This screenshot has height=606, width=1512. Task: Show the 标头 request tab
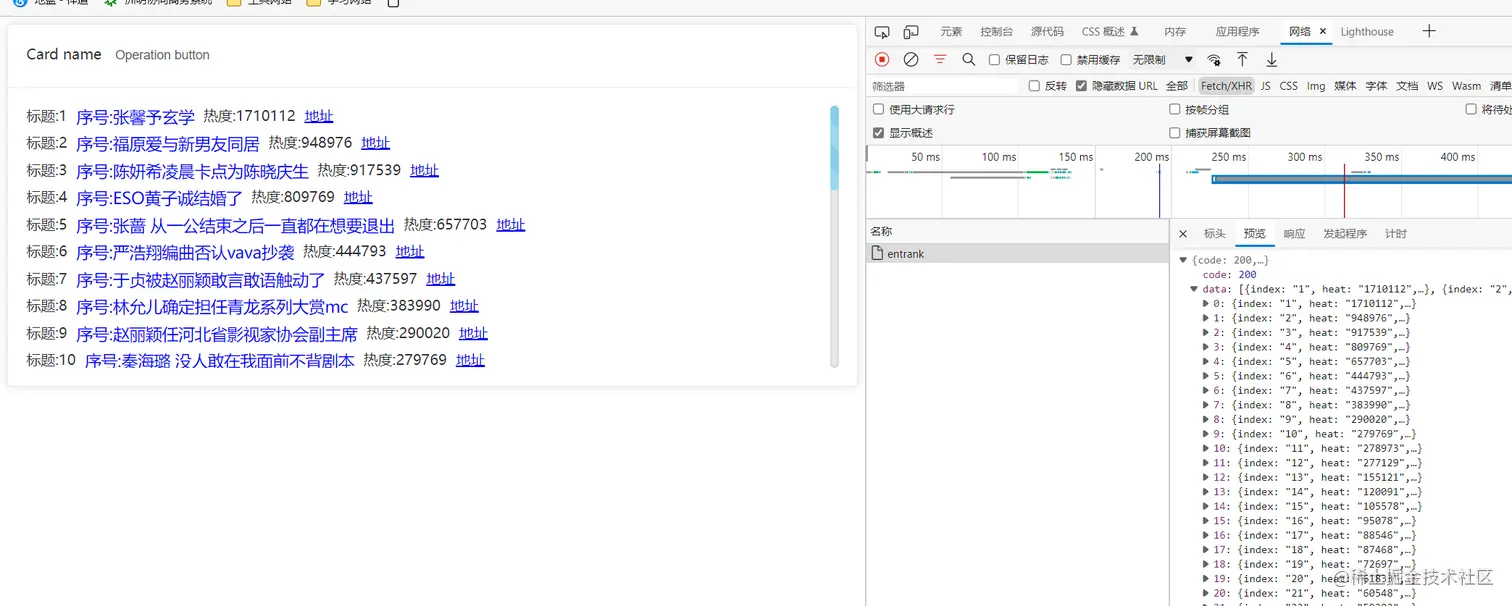click(x=1214, y=234)
